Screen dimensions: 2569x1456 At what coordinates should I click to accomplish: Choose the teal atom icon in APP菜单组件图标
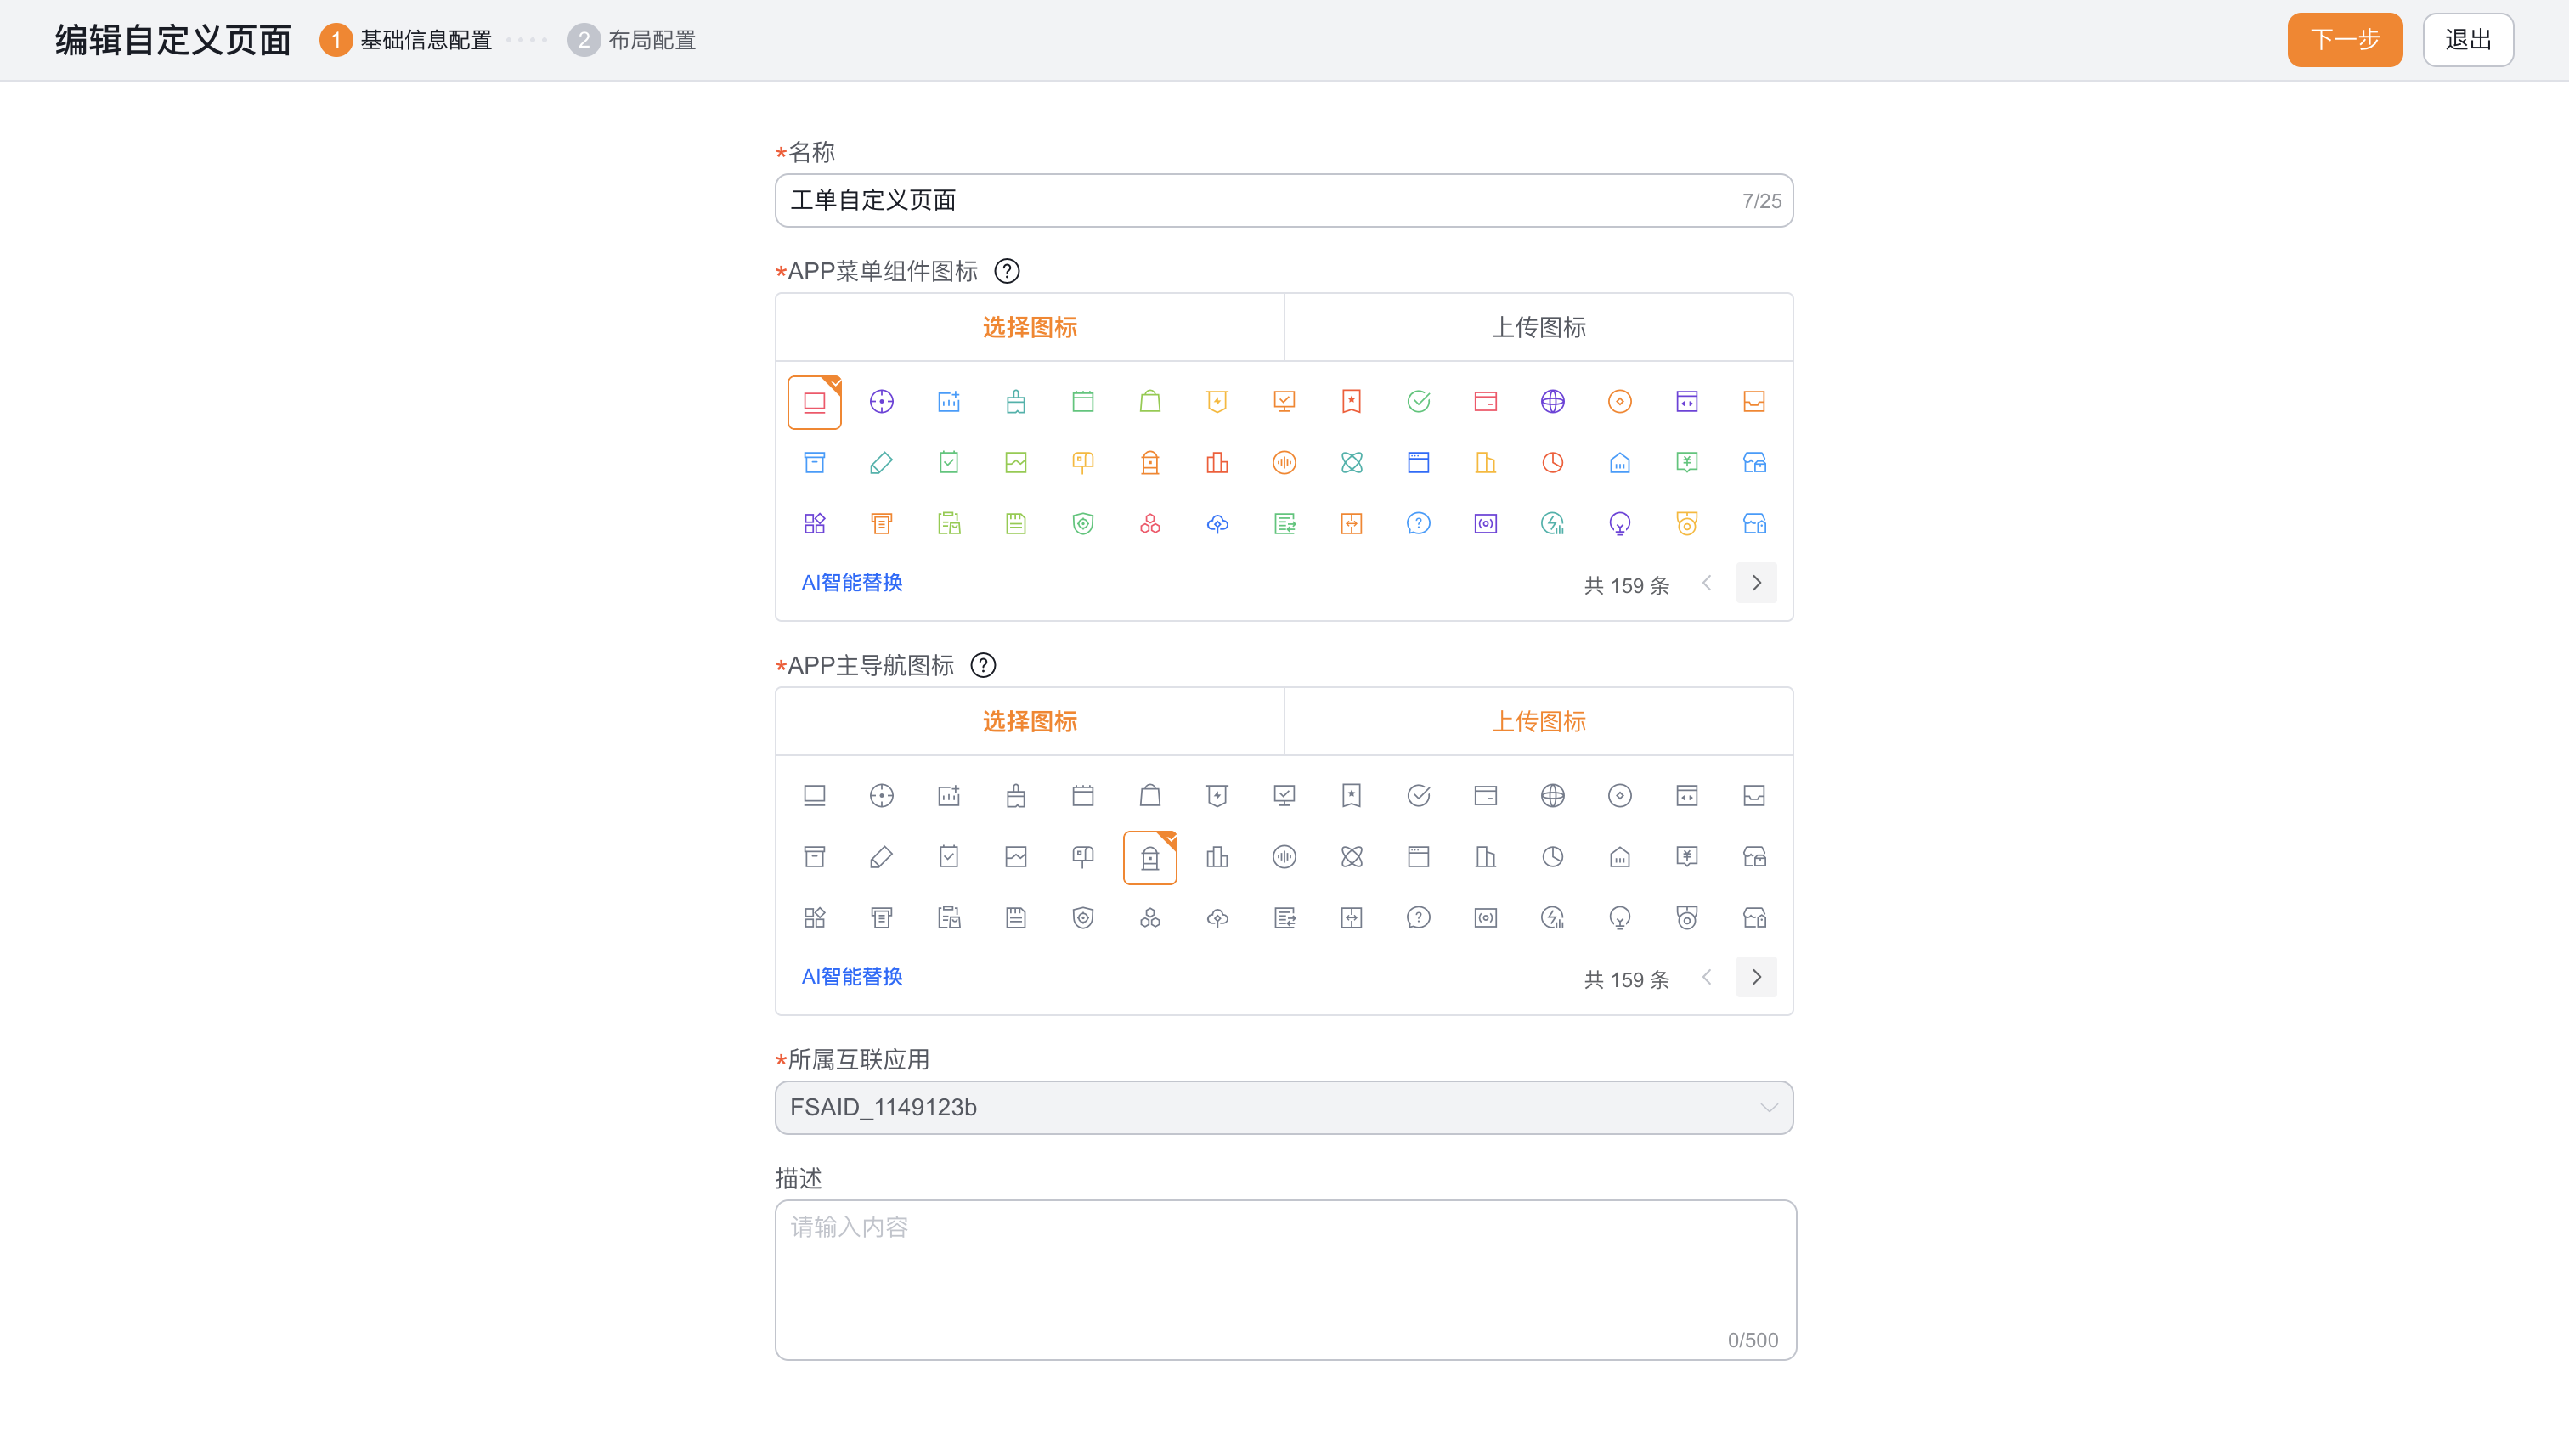tap(1351, 463)
